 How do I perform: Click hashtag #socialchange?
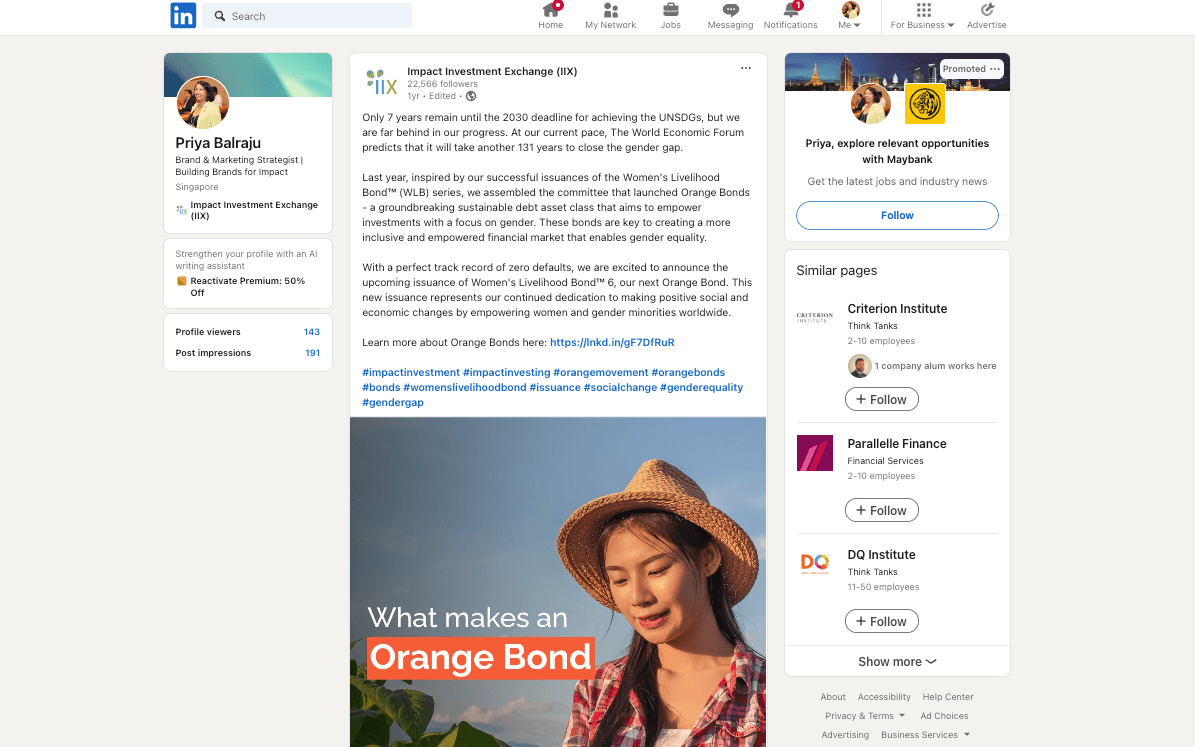click(x=620, y=387)
